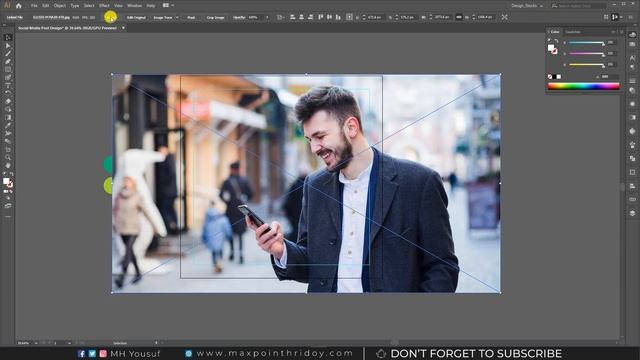The width and height of the screenshot is (640, 360).
Task: Open the Object menu
Action: (x=60, y=6)
